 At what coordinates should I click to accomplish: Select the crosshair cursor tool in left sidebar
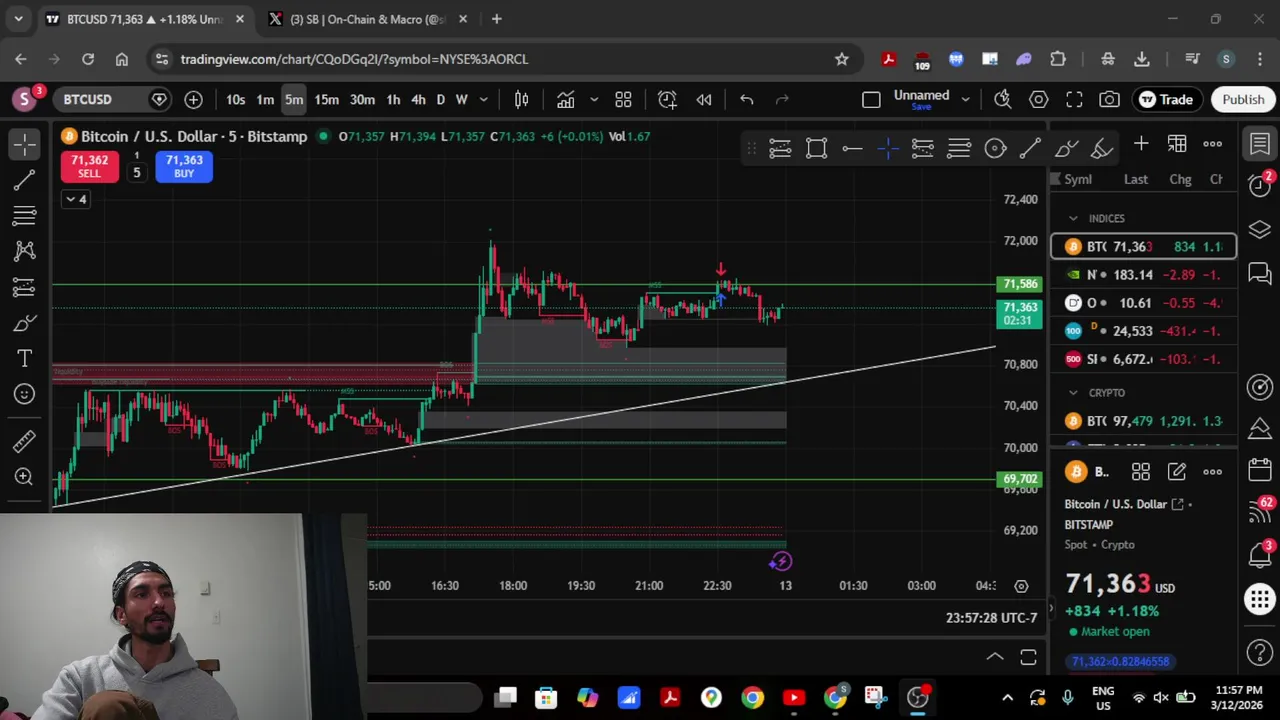pos(24,145)
